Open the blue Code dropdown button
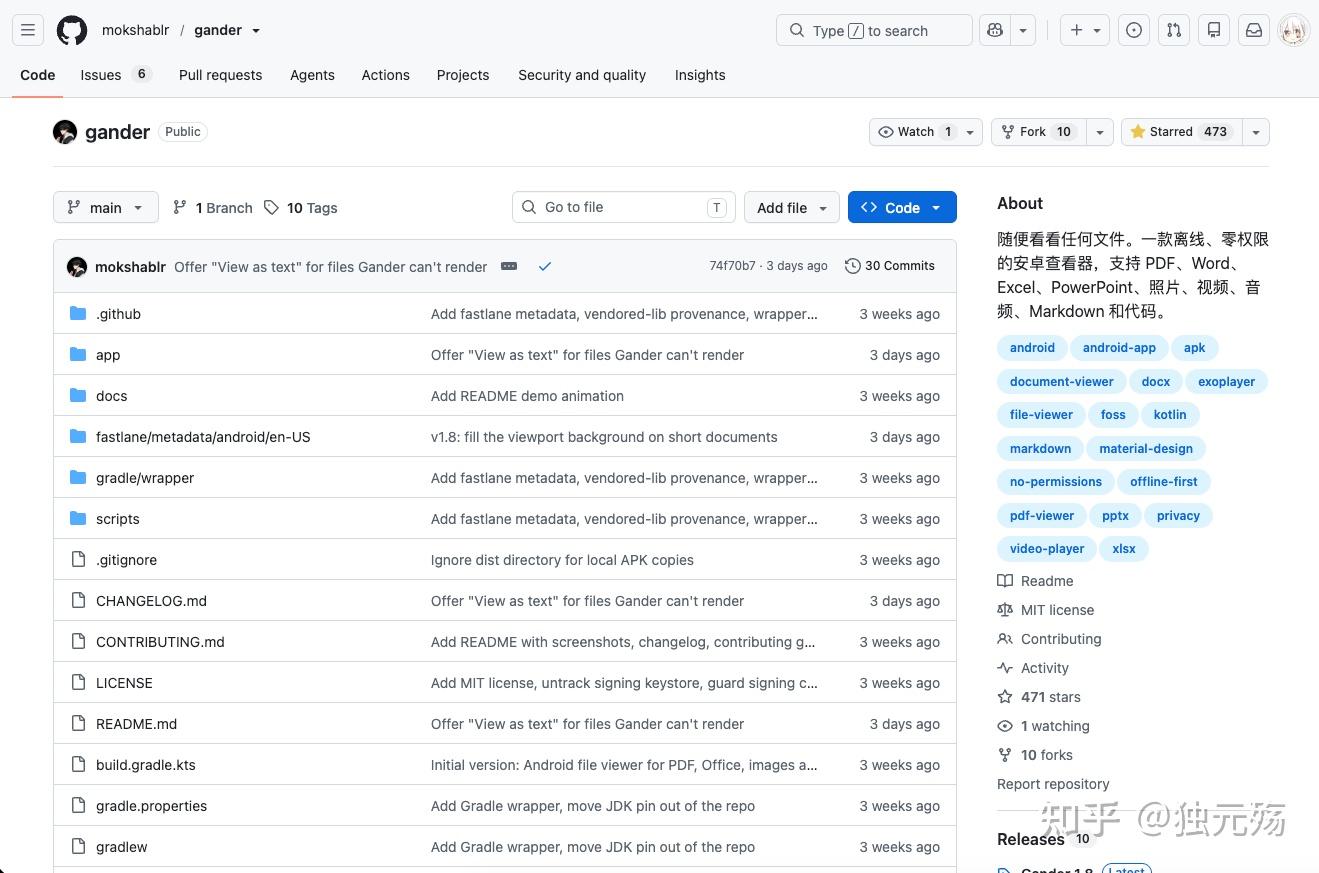 902,207
